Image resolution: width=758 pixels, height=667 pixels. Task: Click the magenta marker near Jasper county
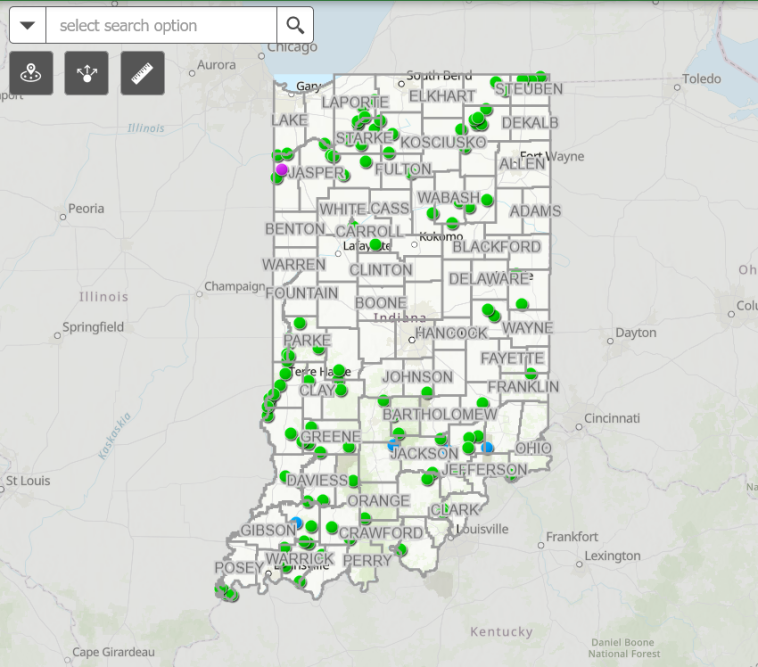point(282,170)
